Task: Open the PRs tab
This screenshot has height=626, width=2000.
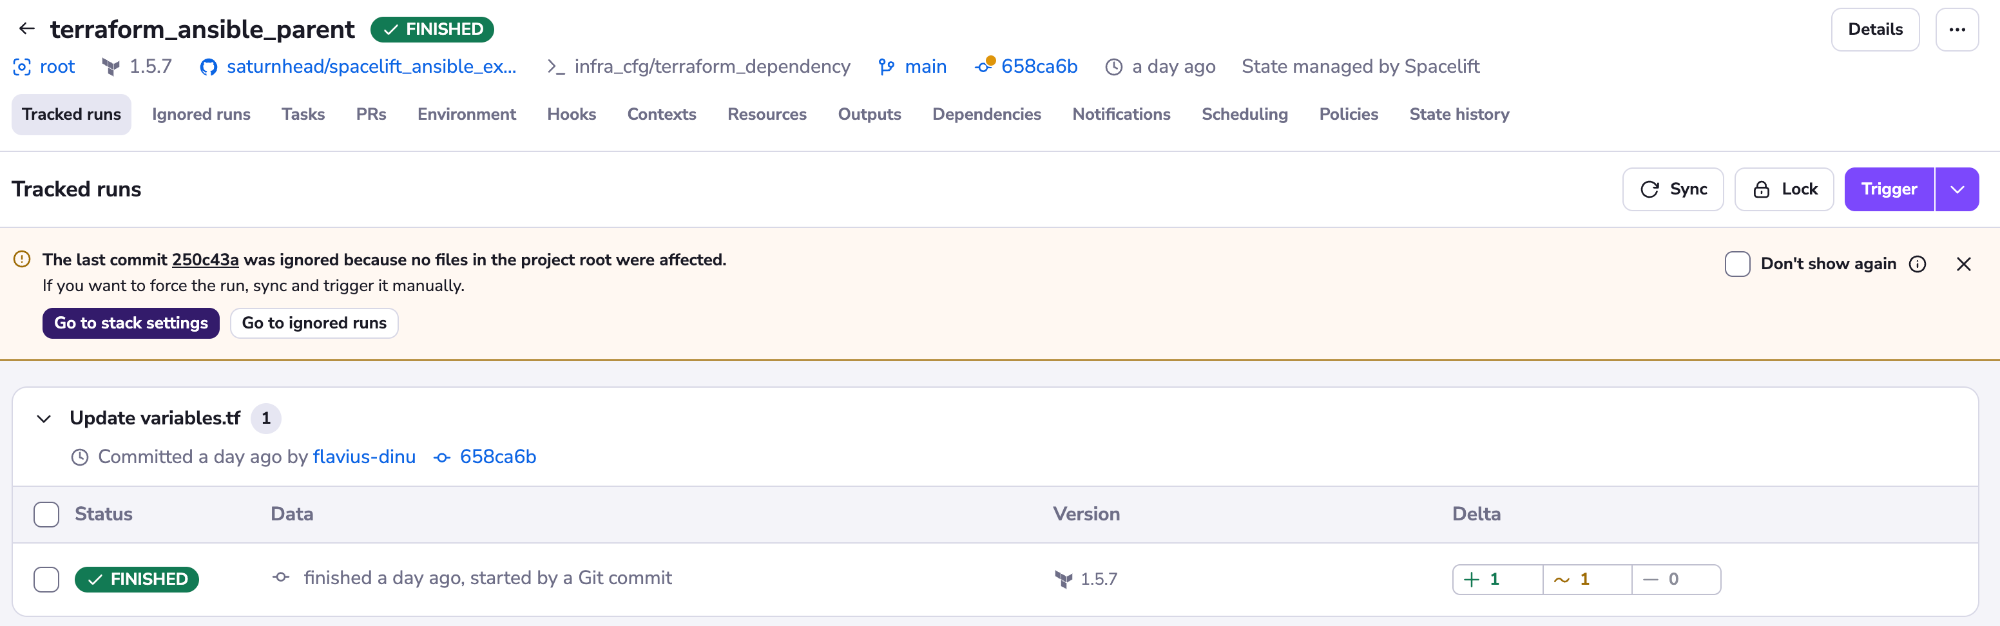Action: point(371,114)
